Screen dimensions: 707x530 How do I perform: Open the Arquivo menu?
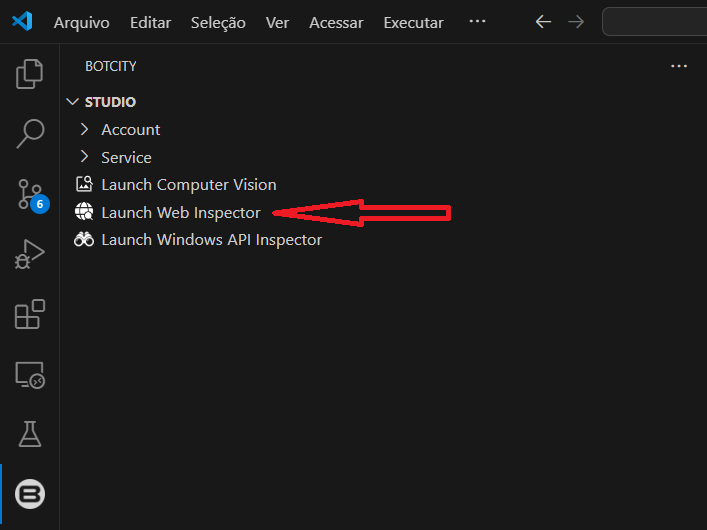point(81,22)
